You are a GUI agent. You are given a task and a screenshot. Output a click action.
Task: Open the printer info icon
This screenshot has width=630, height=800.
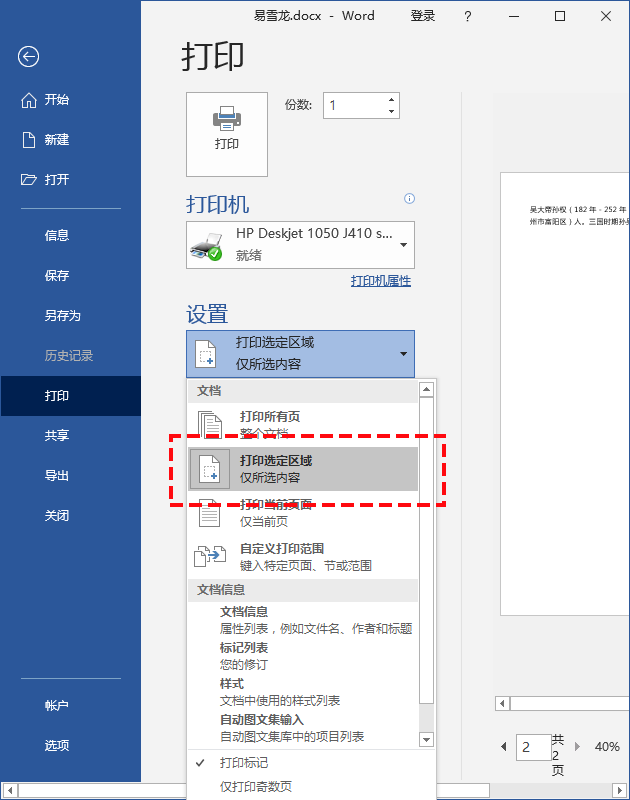409,198
